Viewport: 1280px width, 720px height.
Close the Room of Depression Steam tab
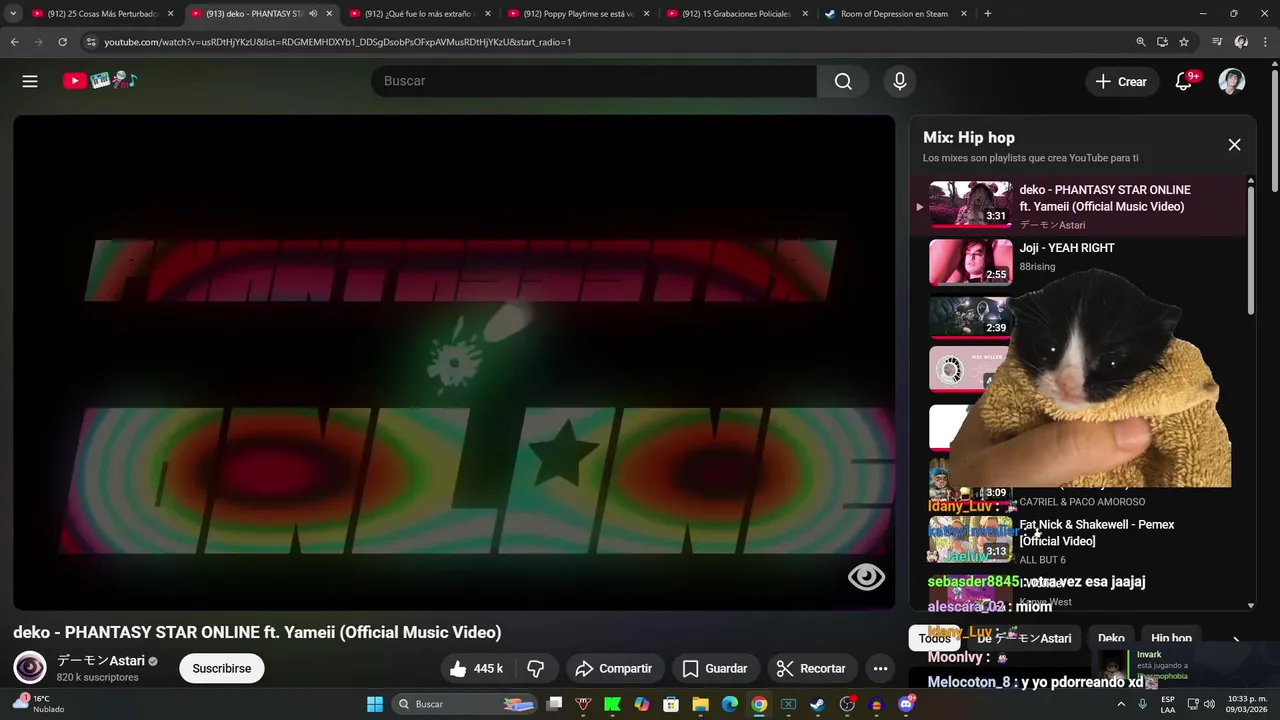[x=964, y=14]
